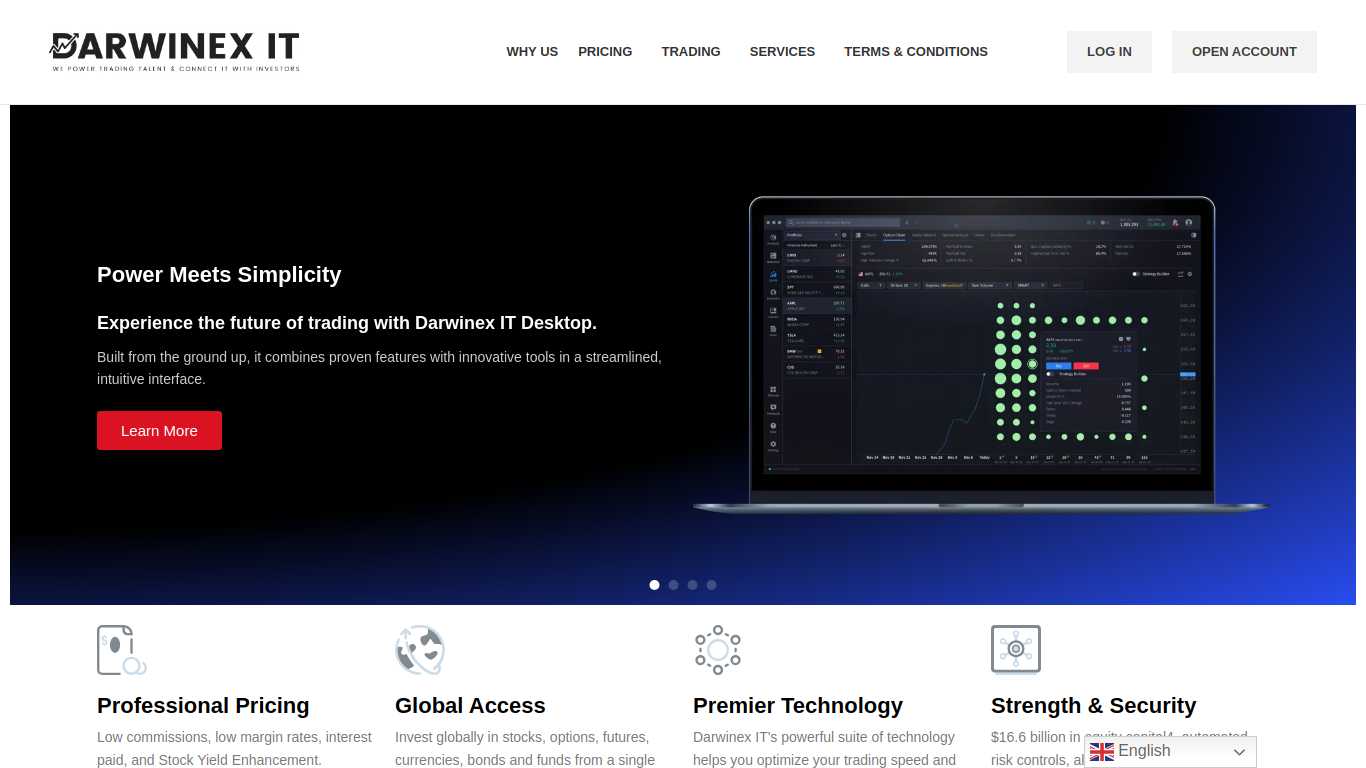Open the Services menu
1366x768 pixels.
[782, 52]
